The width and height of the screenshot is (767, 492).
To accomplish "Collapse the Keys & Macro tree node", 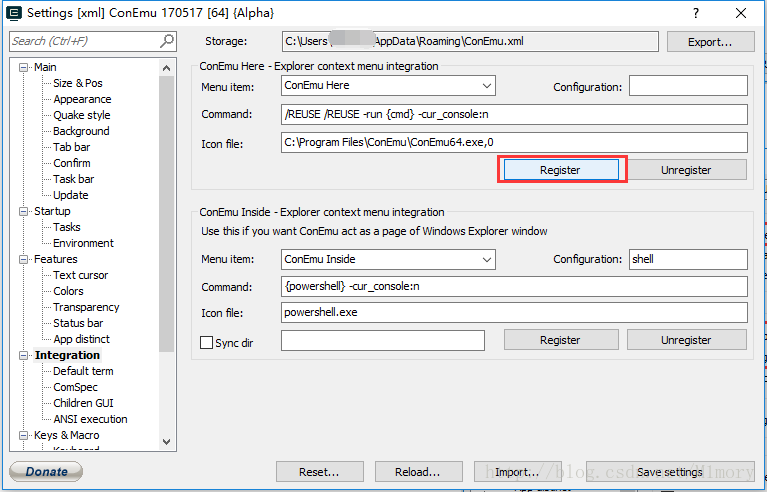I will pyautogui.click(x=23, y=435).
